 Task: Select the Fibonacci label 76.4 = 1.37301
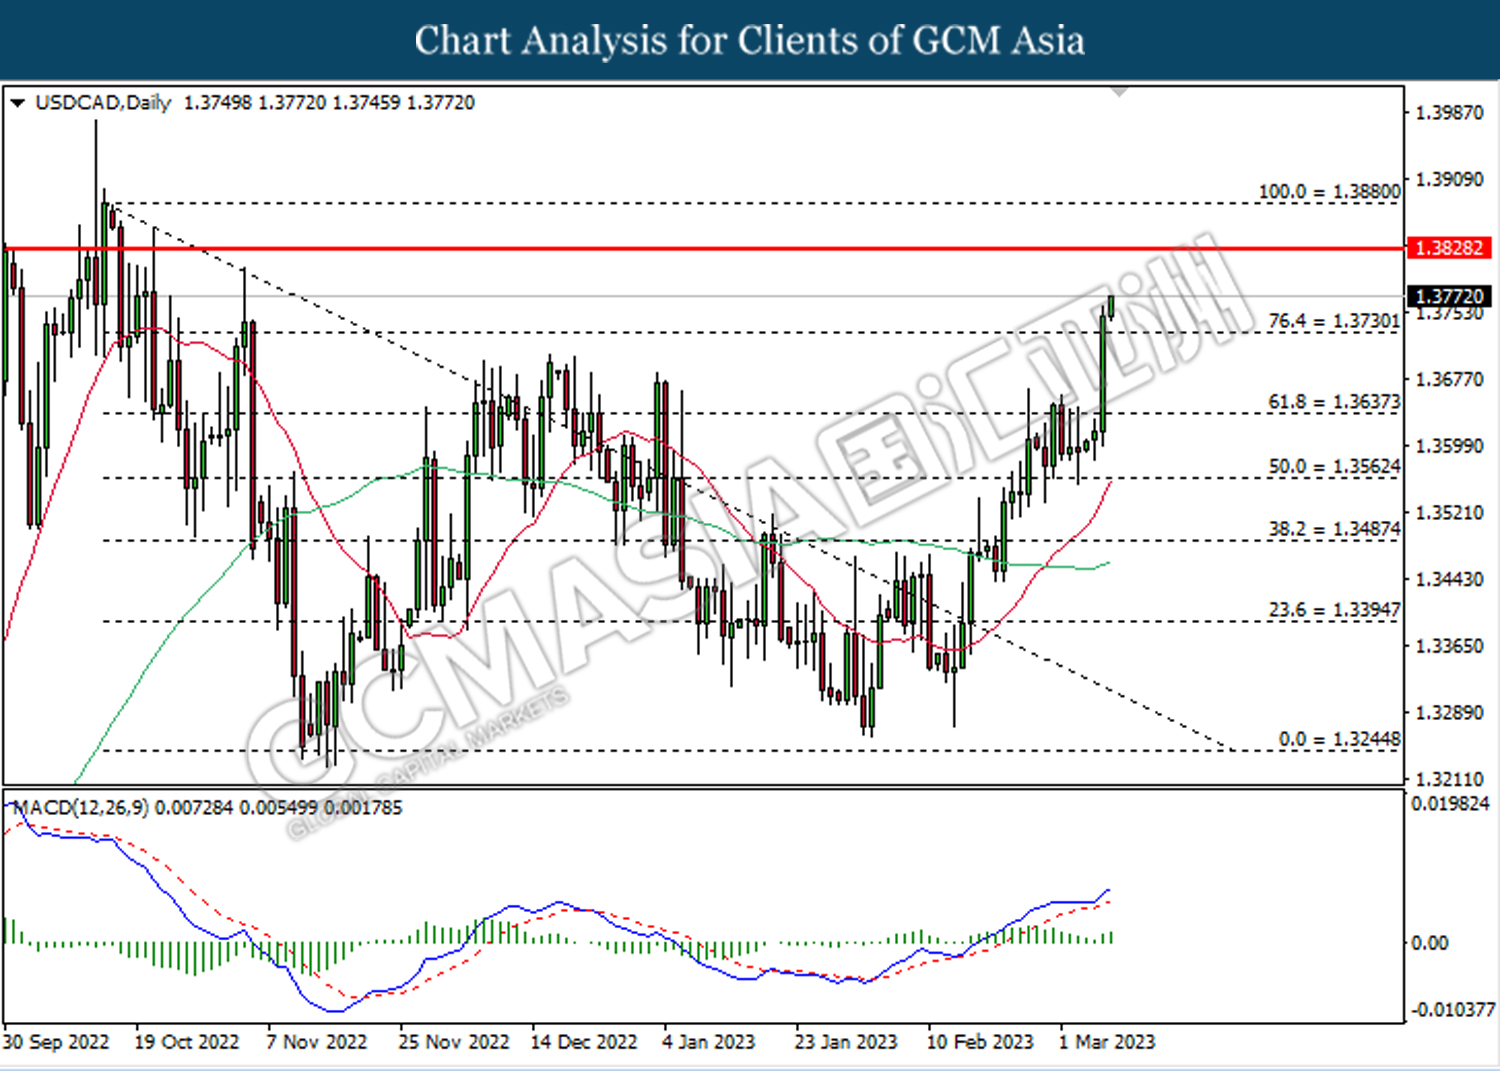click(x=1334, y=321)
